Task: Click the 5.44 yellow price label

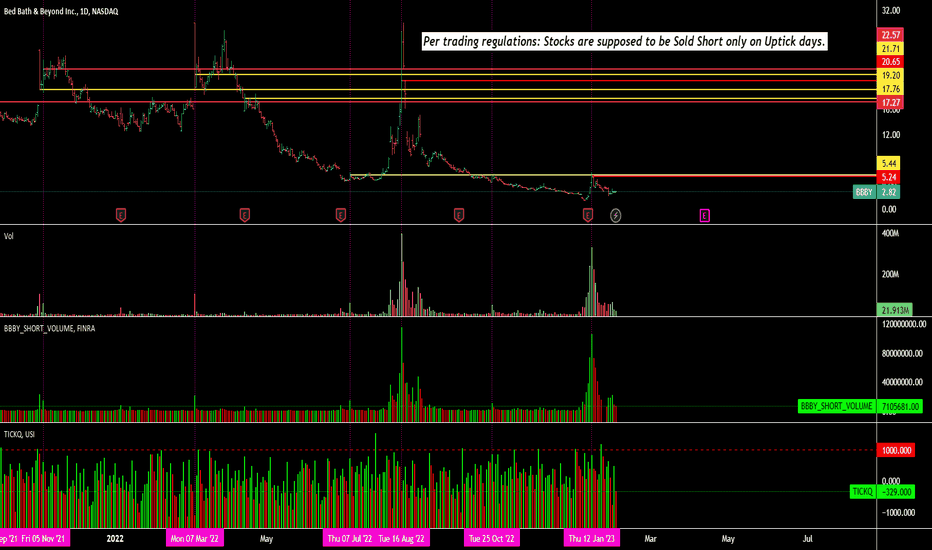Action: pos(889,163)
